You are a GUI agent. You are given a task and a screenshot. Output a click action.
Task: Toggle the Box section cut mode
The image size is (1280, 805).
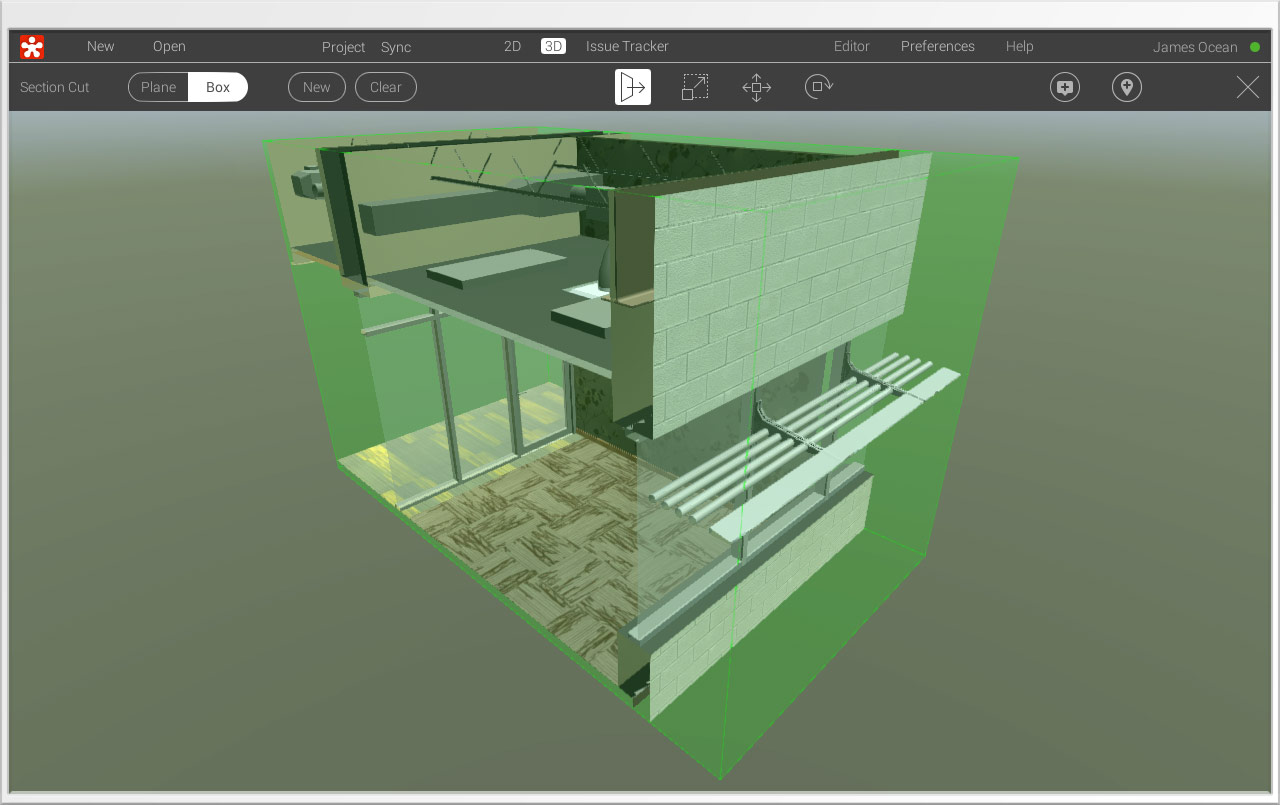point(218,87)
